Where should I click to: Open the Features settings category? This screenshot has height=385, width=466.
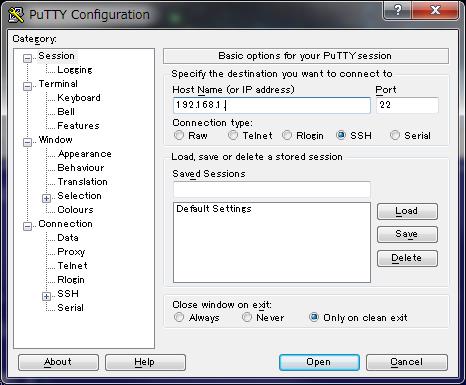click(78, 126)
